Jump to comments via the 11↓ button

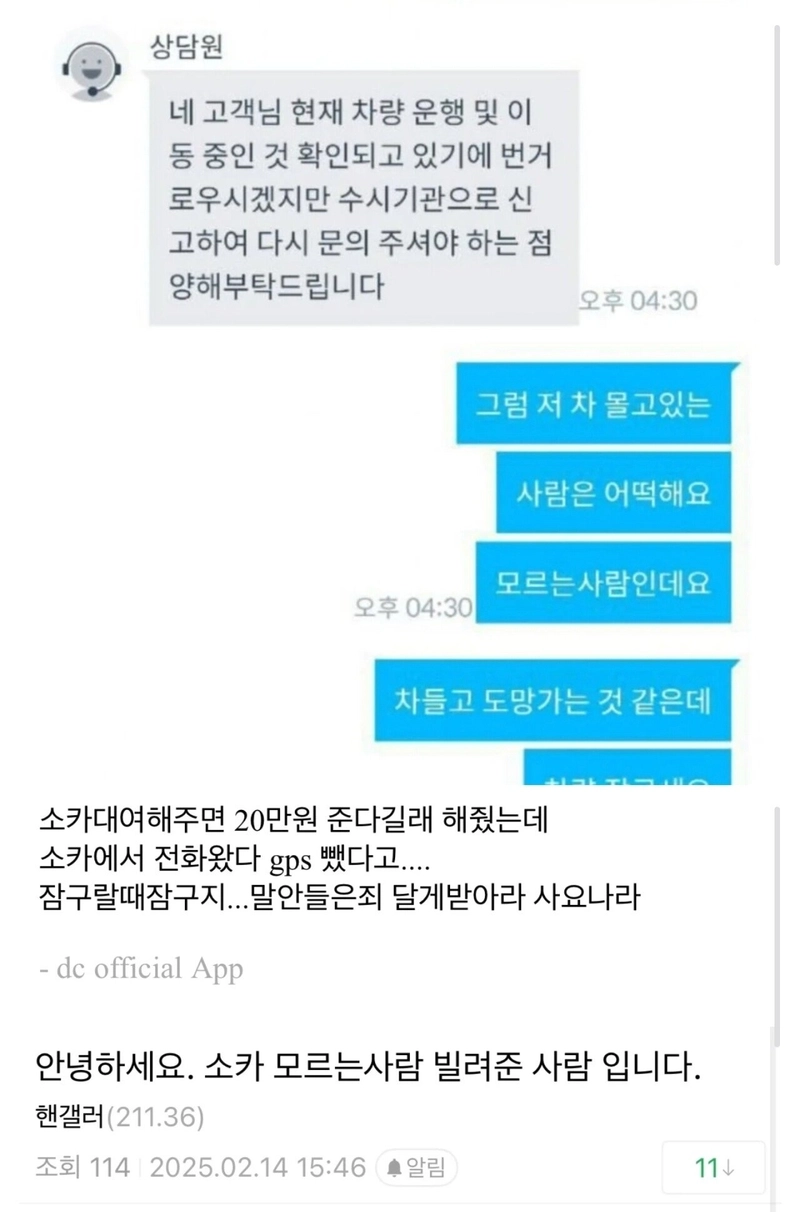click(x=713, y=1167)
